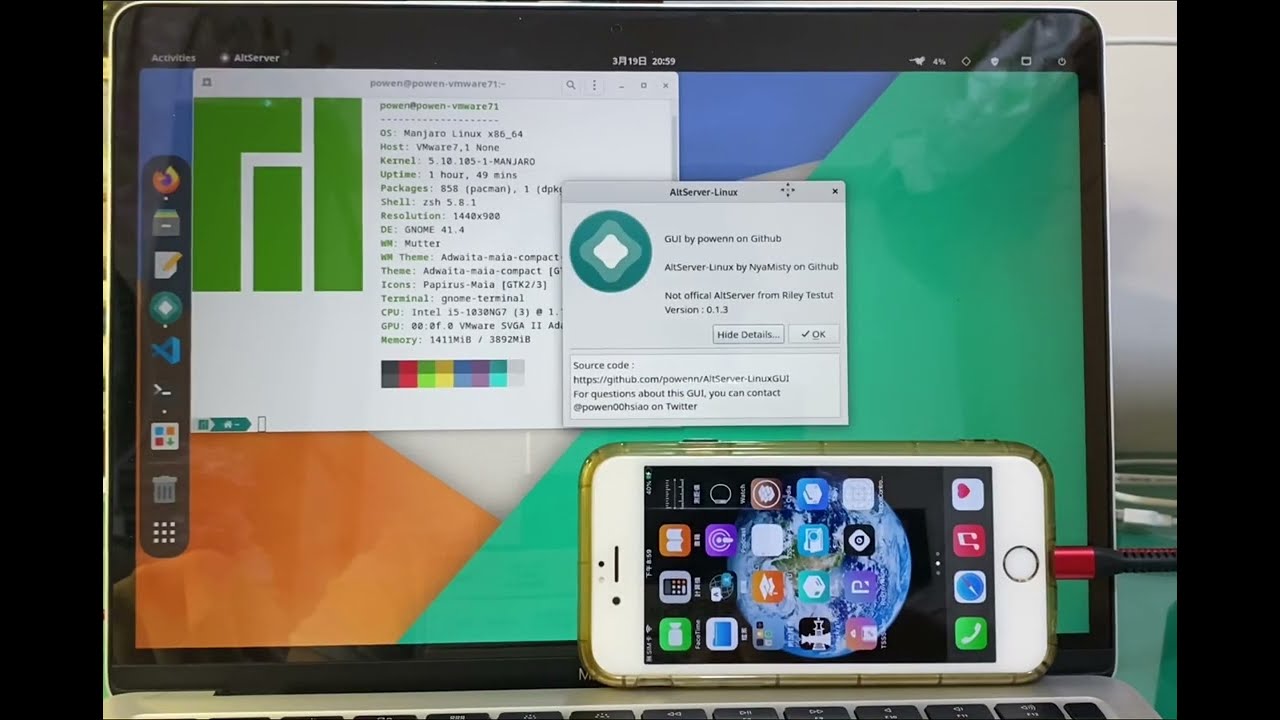Open the software manager dock icon
Screen dimensions: 1280x720
tap(165, 436)
